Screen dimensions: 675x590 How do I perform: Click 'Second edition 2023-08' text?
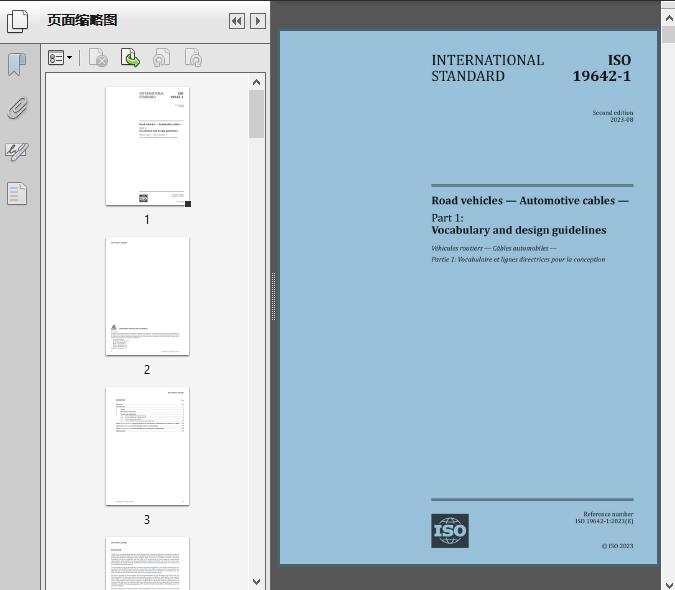[x=613, y=116]
